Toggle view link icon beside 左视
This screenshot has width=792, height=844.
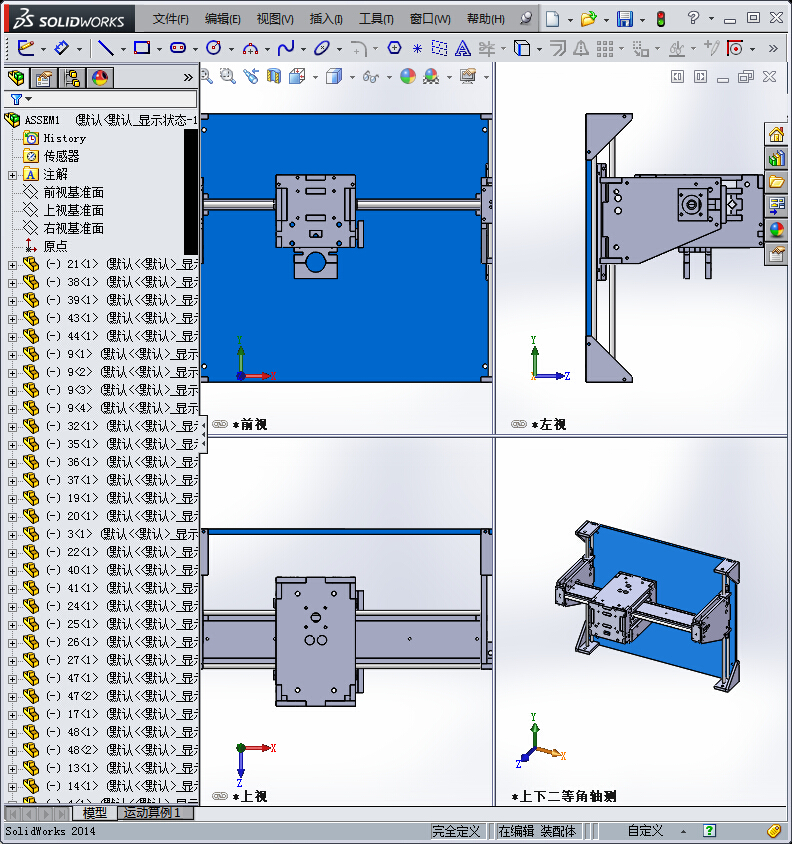[x=518, y=424]
